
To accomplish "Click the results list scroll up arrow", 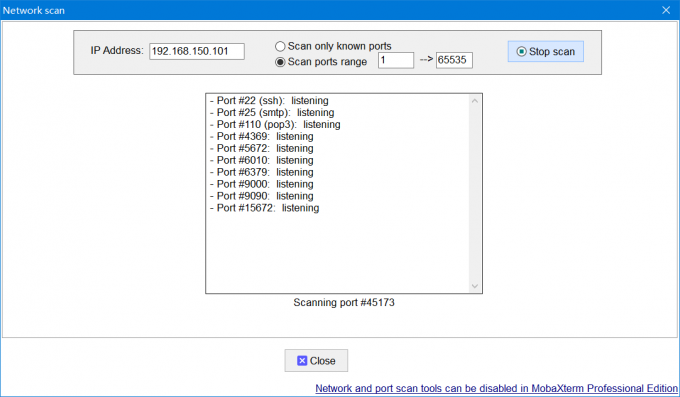I will (x=474, y=101).
